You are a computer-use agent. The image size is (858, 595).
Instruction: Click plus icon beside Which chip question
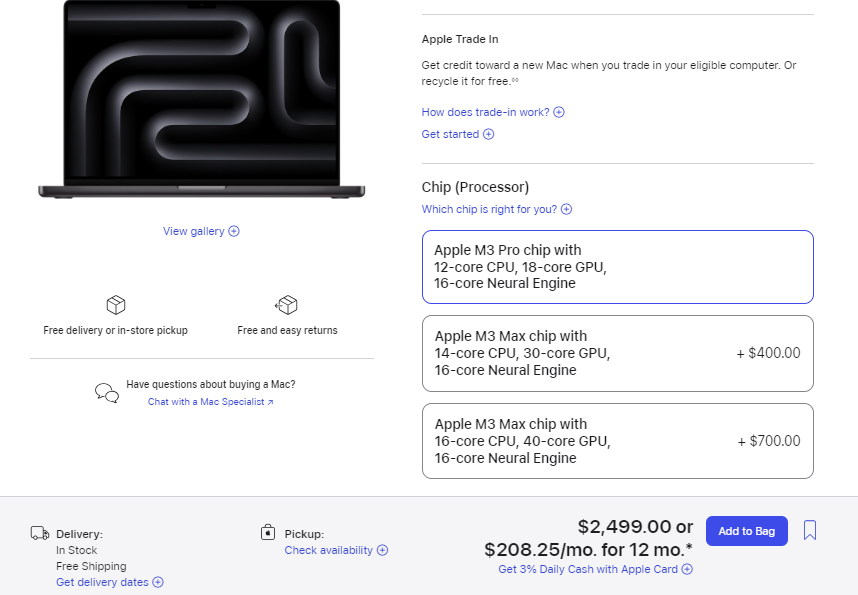click(566, 209)
